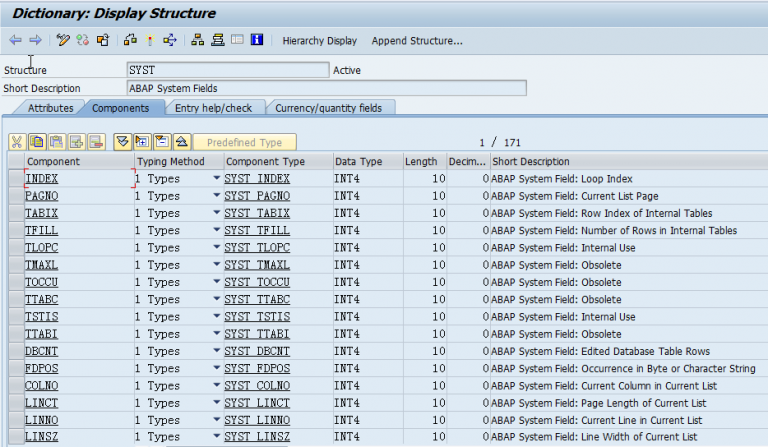The height and width of the screenshot is (447, 768).
Task: Click the blue Information icon in the toolbar
Action: point(257,41)
